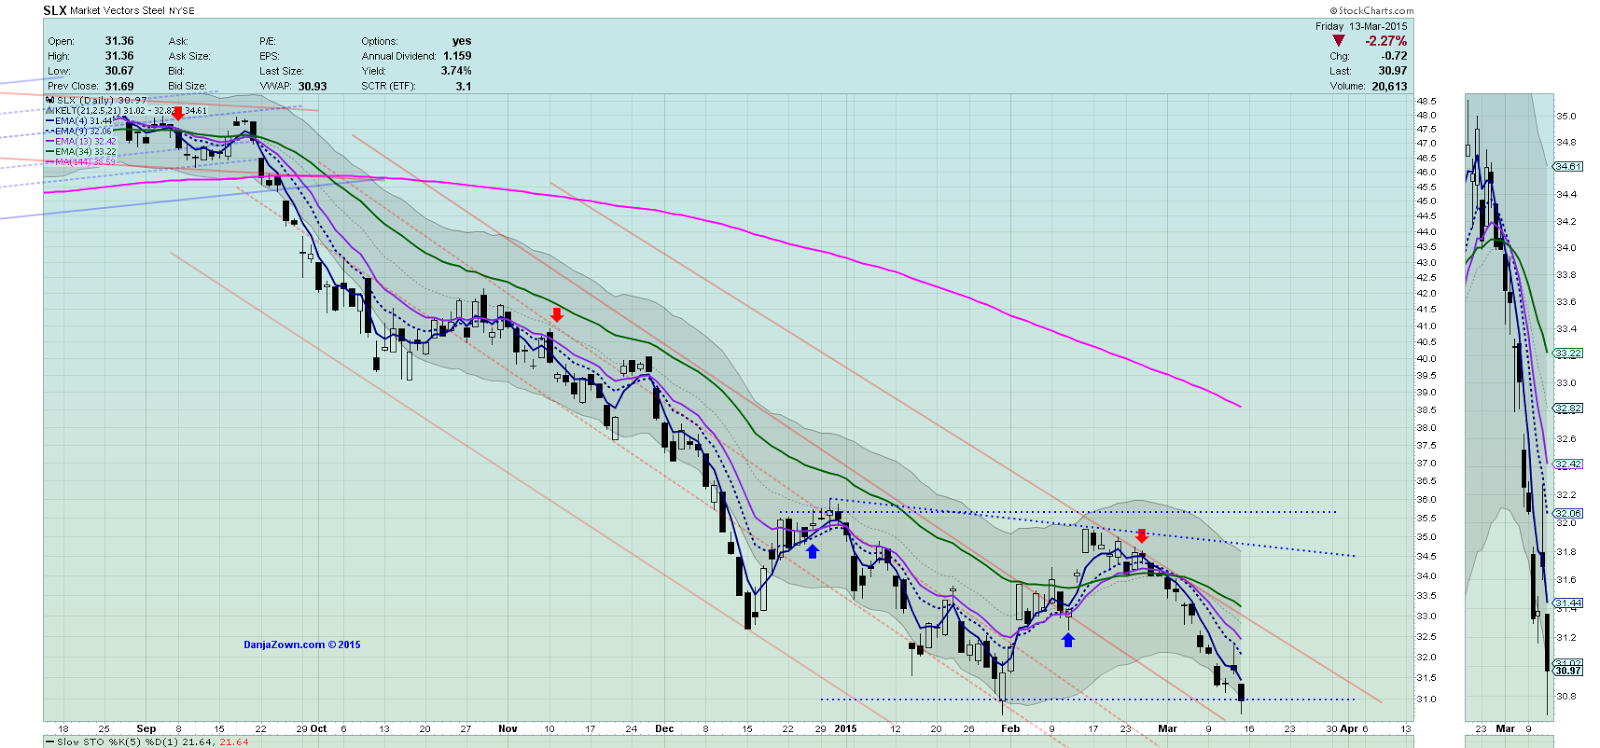Click the 32.82 price flag in the right panel
Image resolution: width=1600 pixels, height=748 pixels.
(x=1568, y=408)
